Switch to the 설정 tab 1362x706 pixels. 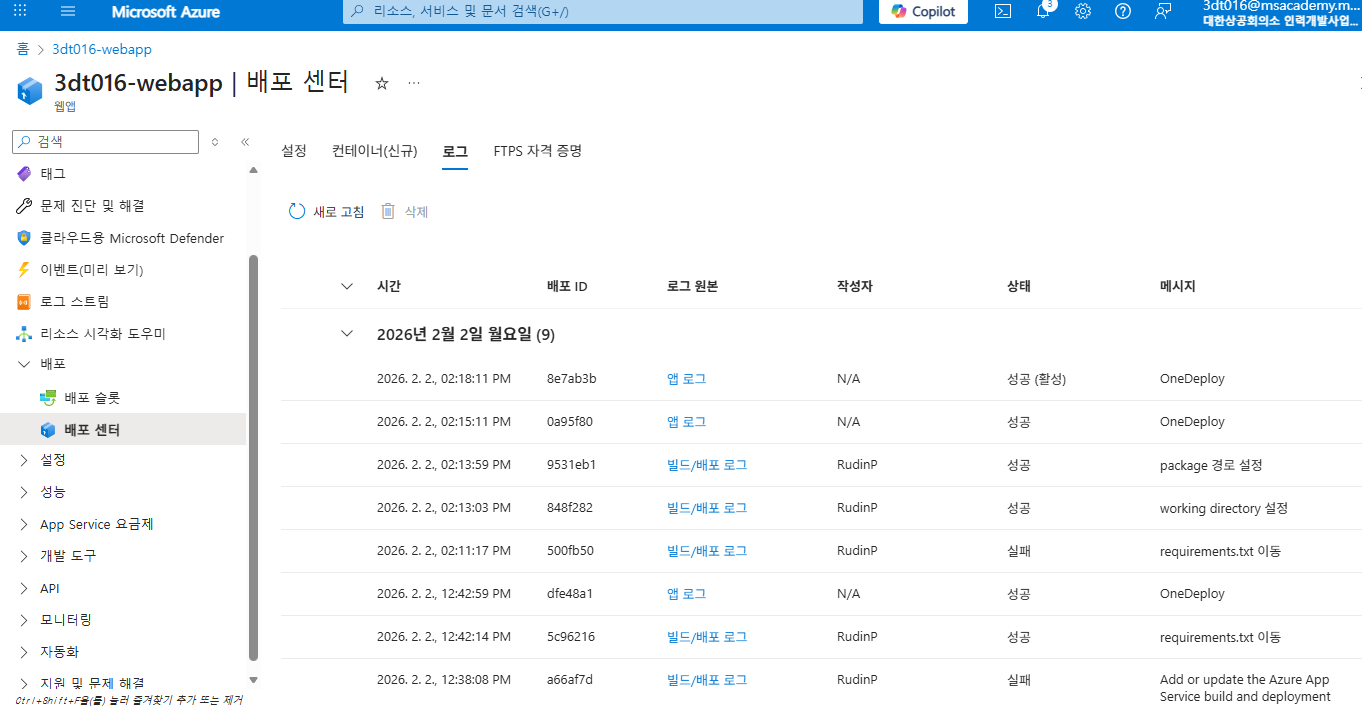(x=294, y=151)
